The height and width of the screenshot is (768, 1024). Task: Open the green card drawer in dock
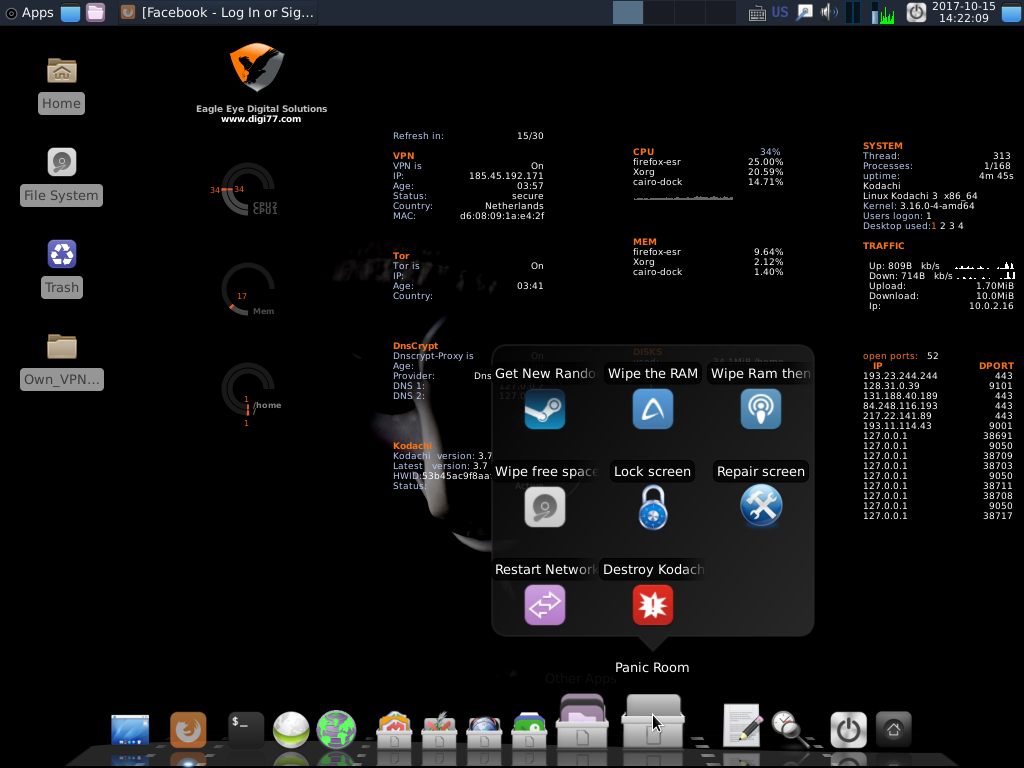[529, 729]
